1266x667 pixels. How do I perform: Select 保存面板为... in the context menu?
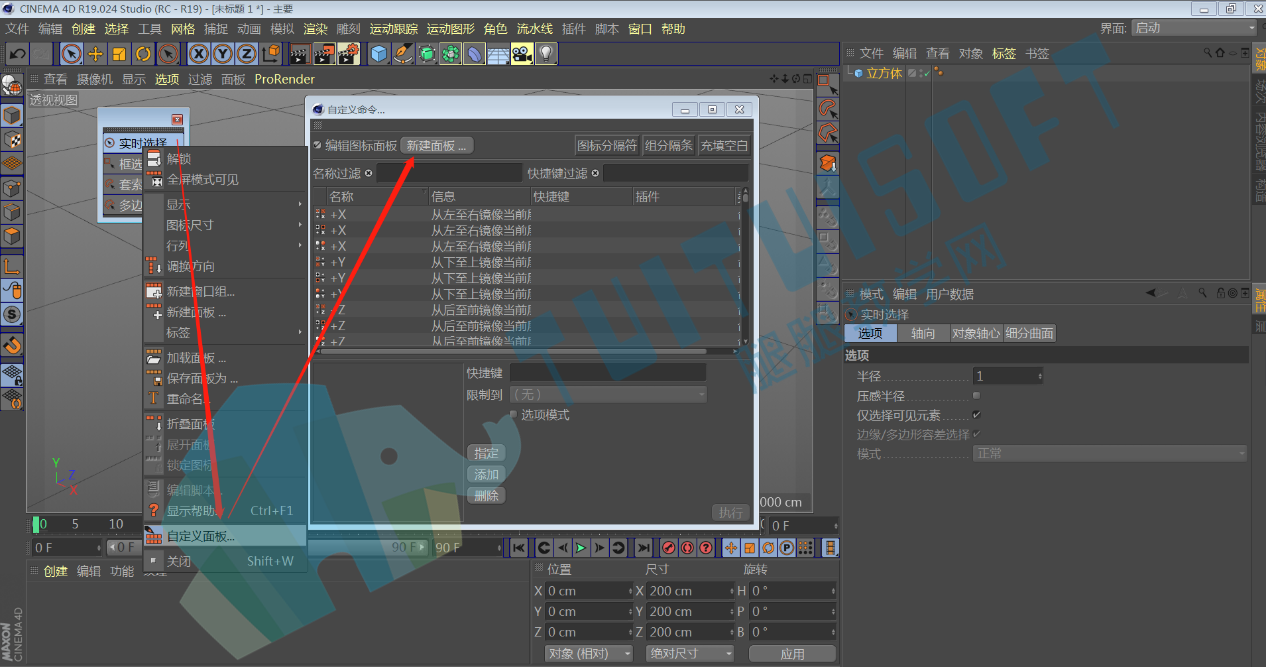tap(226, 378)
